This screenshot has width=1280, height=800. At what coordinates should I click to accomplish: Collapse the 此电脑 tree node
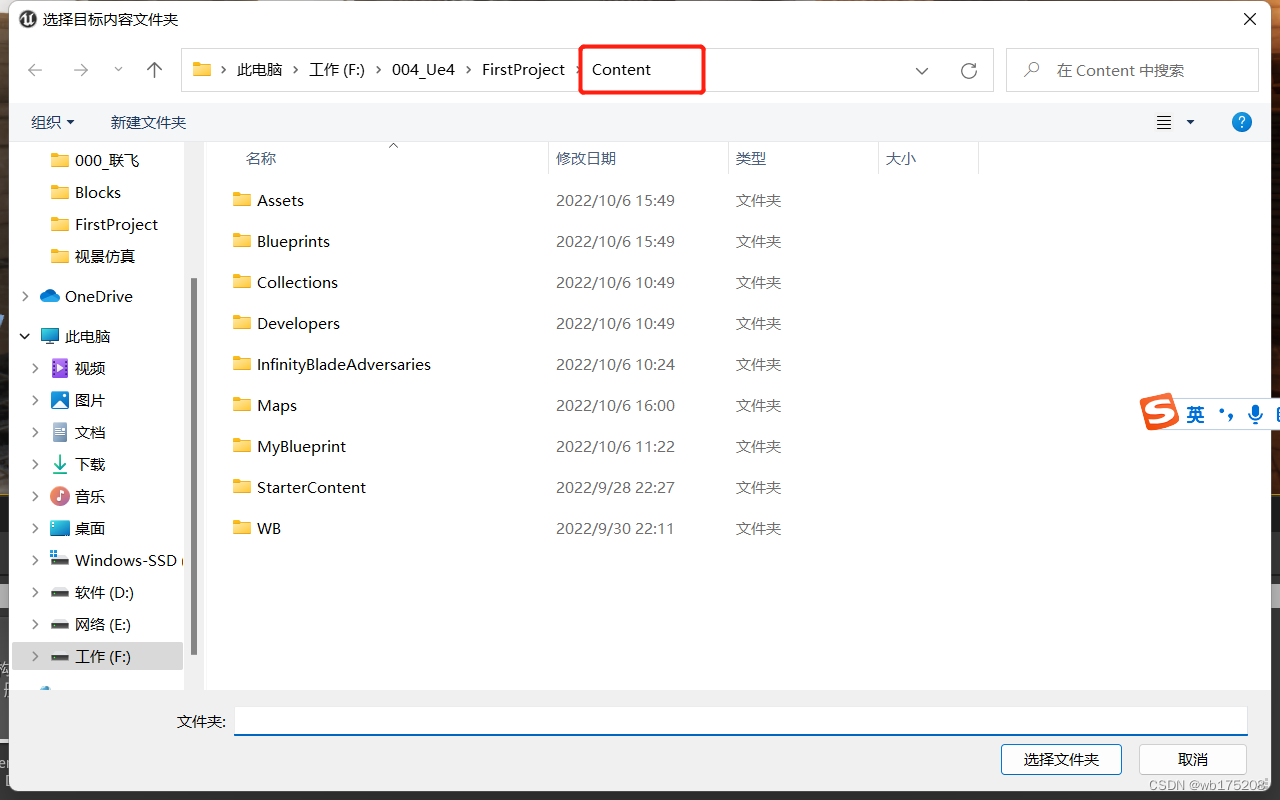tap(25, 336)
